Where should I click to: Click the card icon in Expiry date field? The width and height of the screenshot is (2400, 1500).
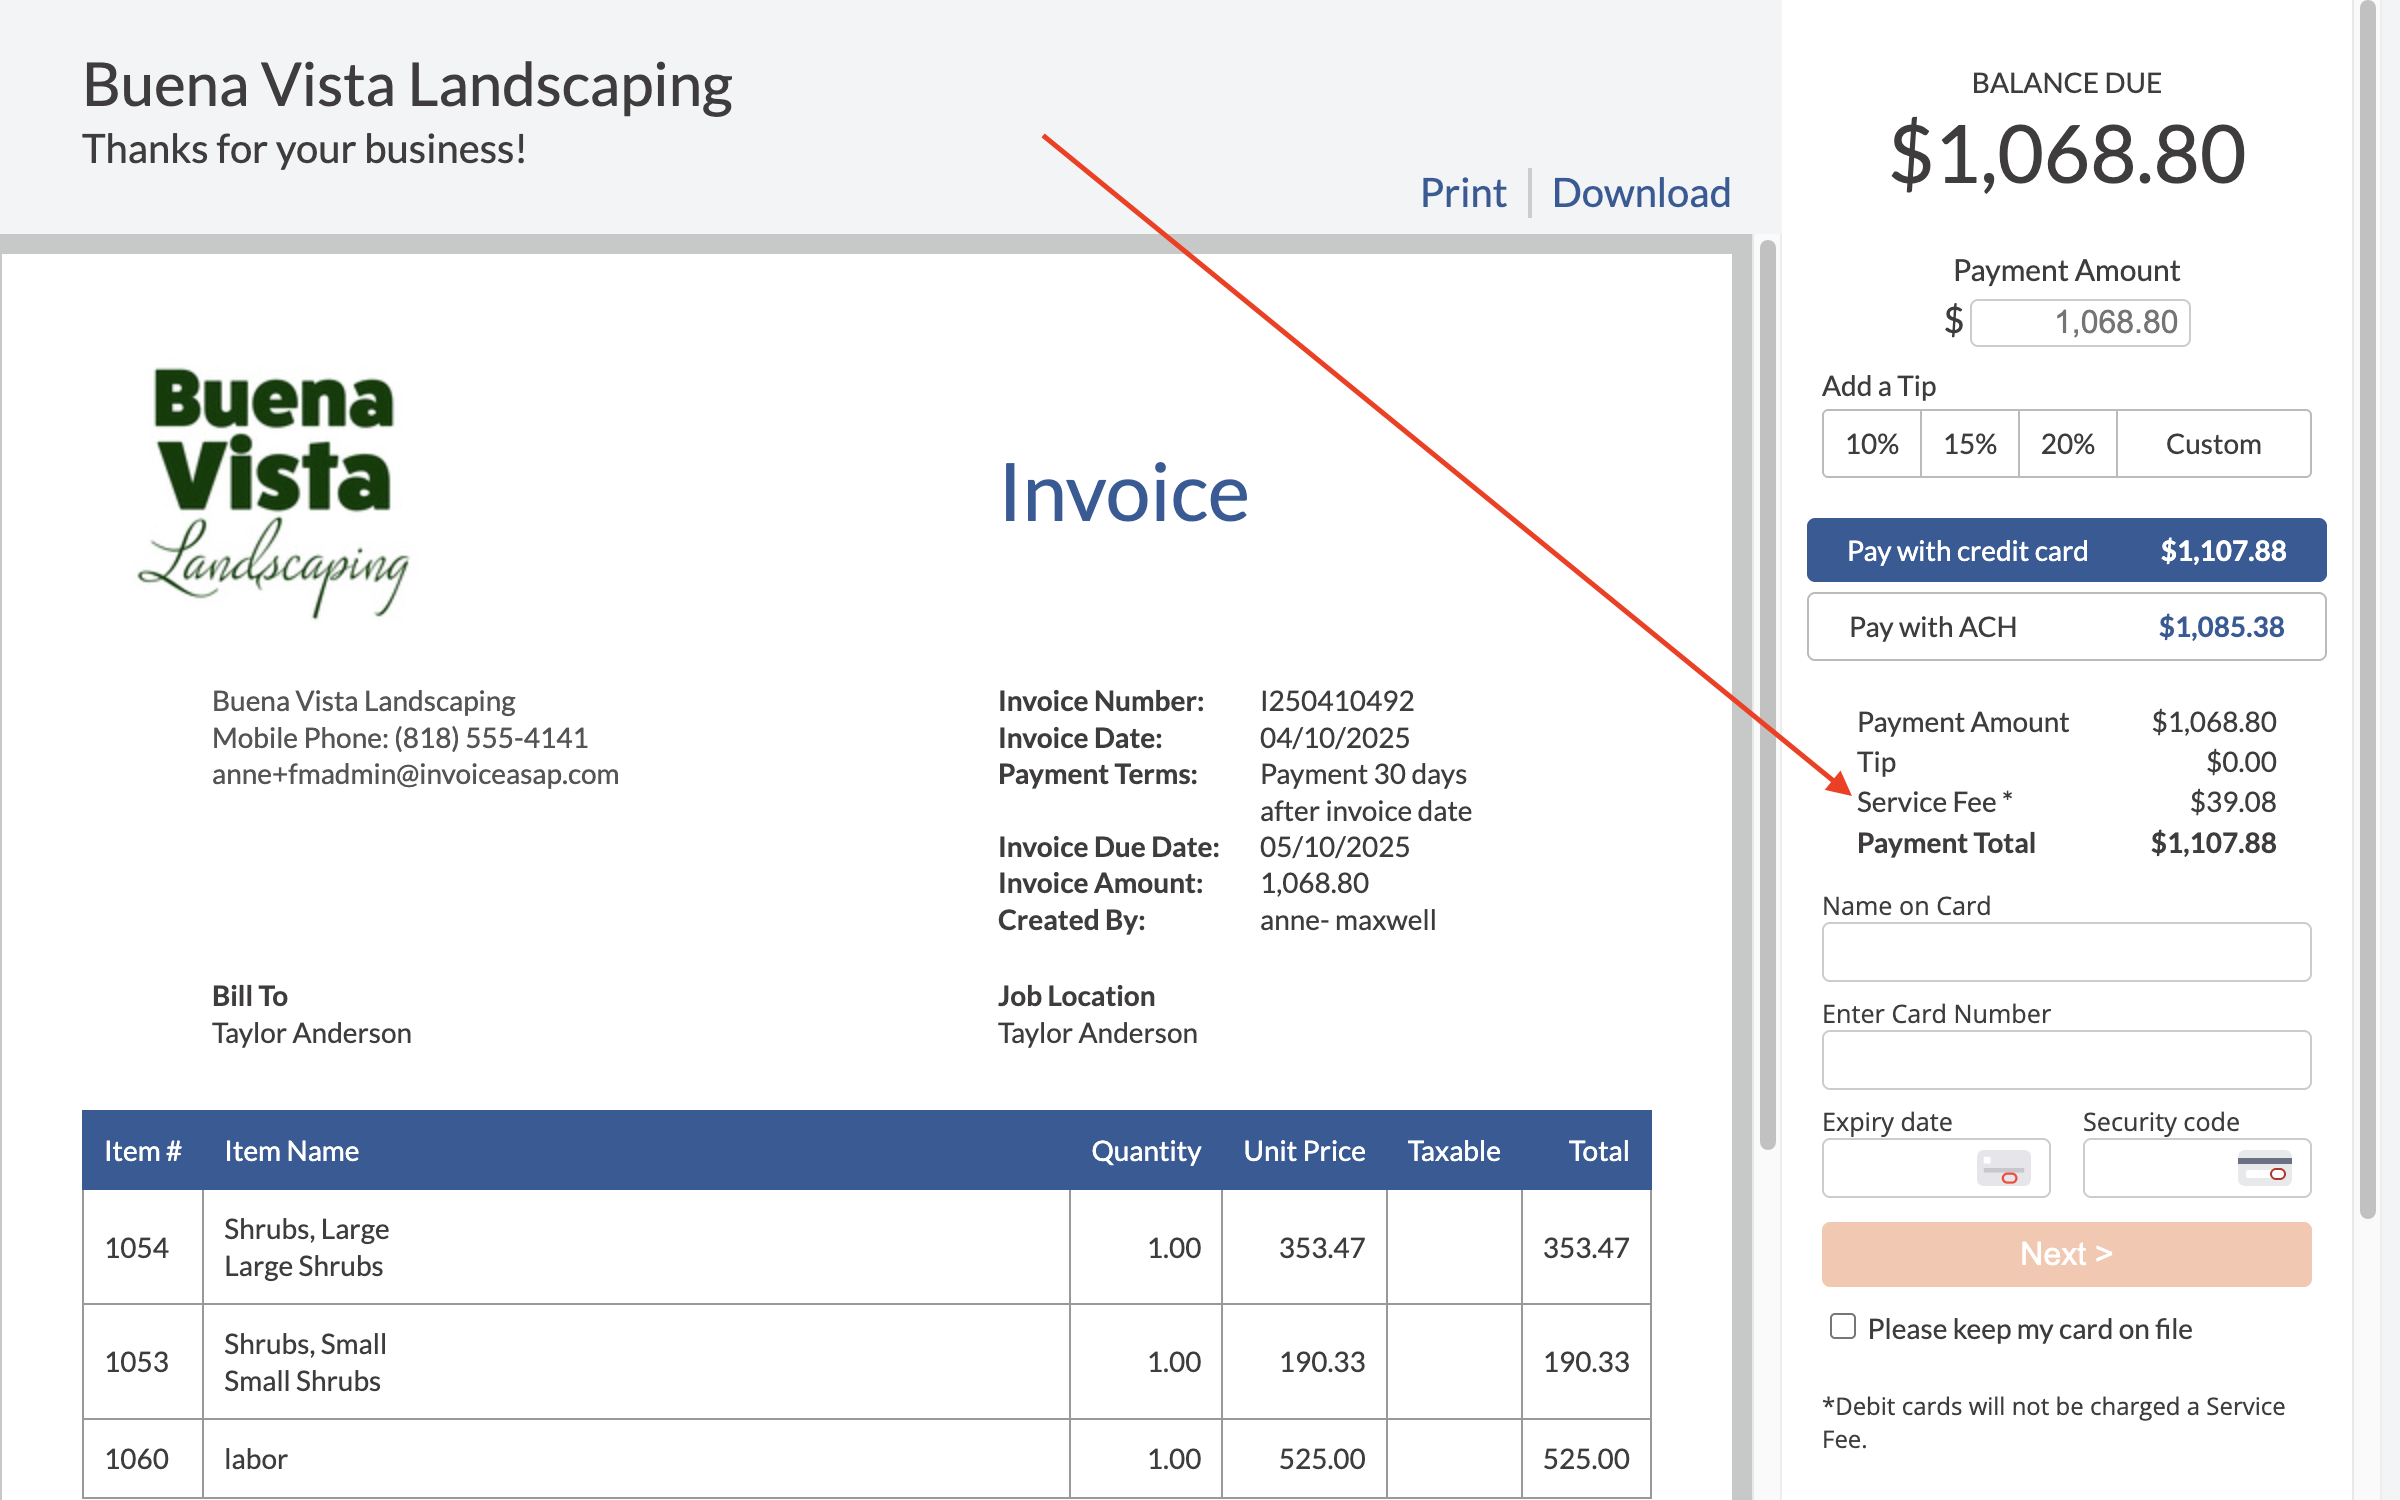(2003, 1168)
